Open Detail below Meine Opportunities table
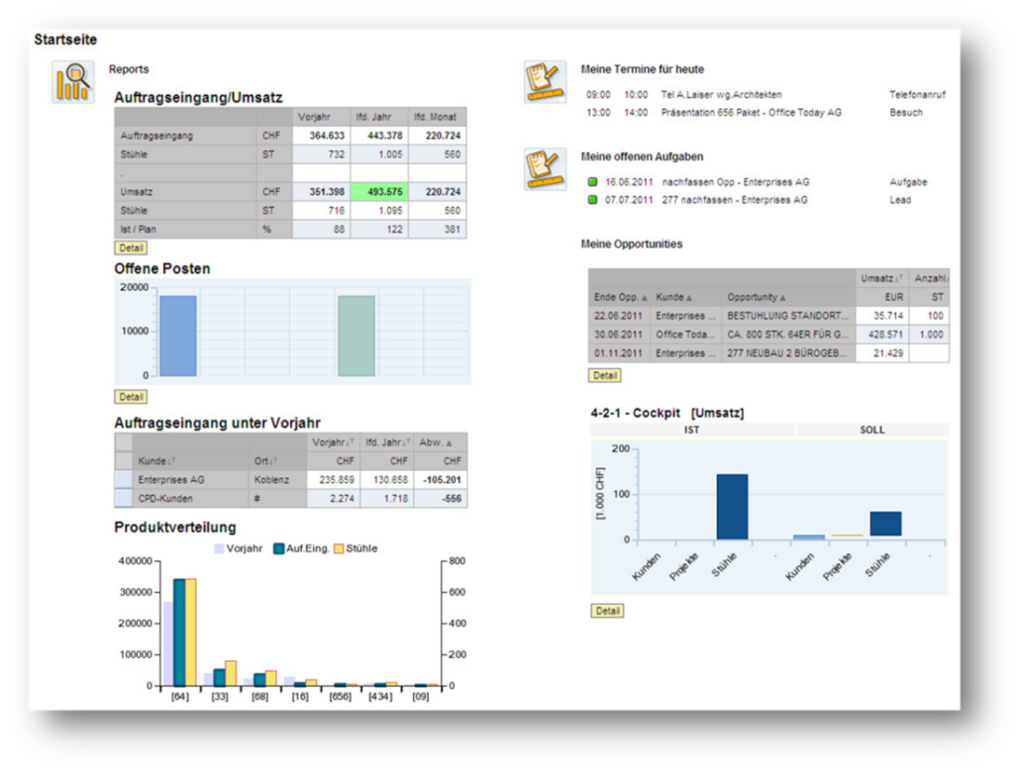This screenshot has height=770, width=1020. (x=605, y=375)
